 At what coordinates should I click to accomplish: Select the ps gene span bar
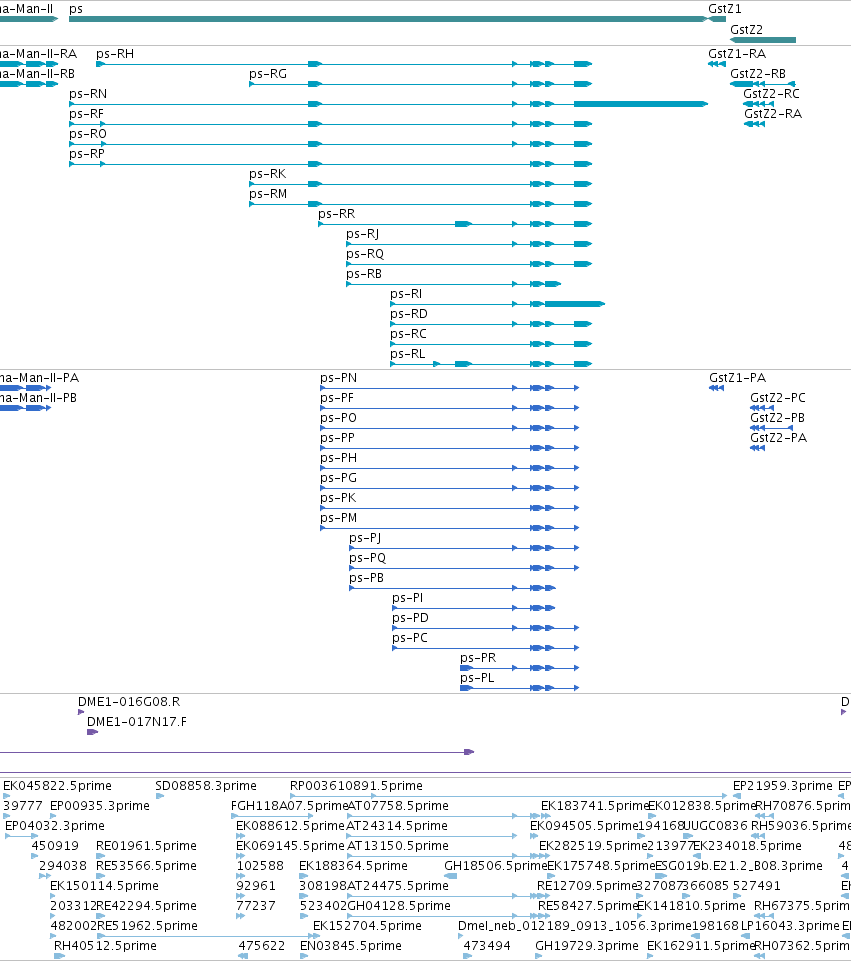click(x=387, y=19)
